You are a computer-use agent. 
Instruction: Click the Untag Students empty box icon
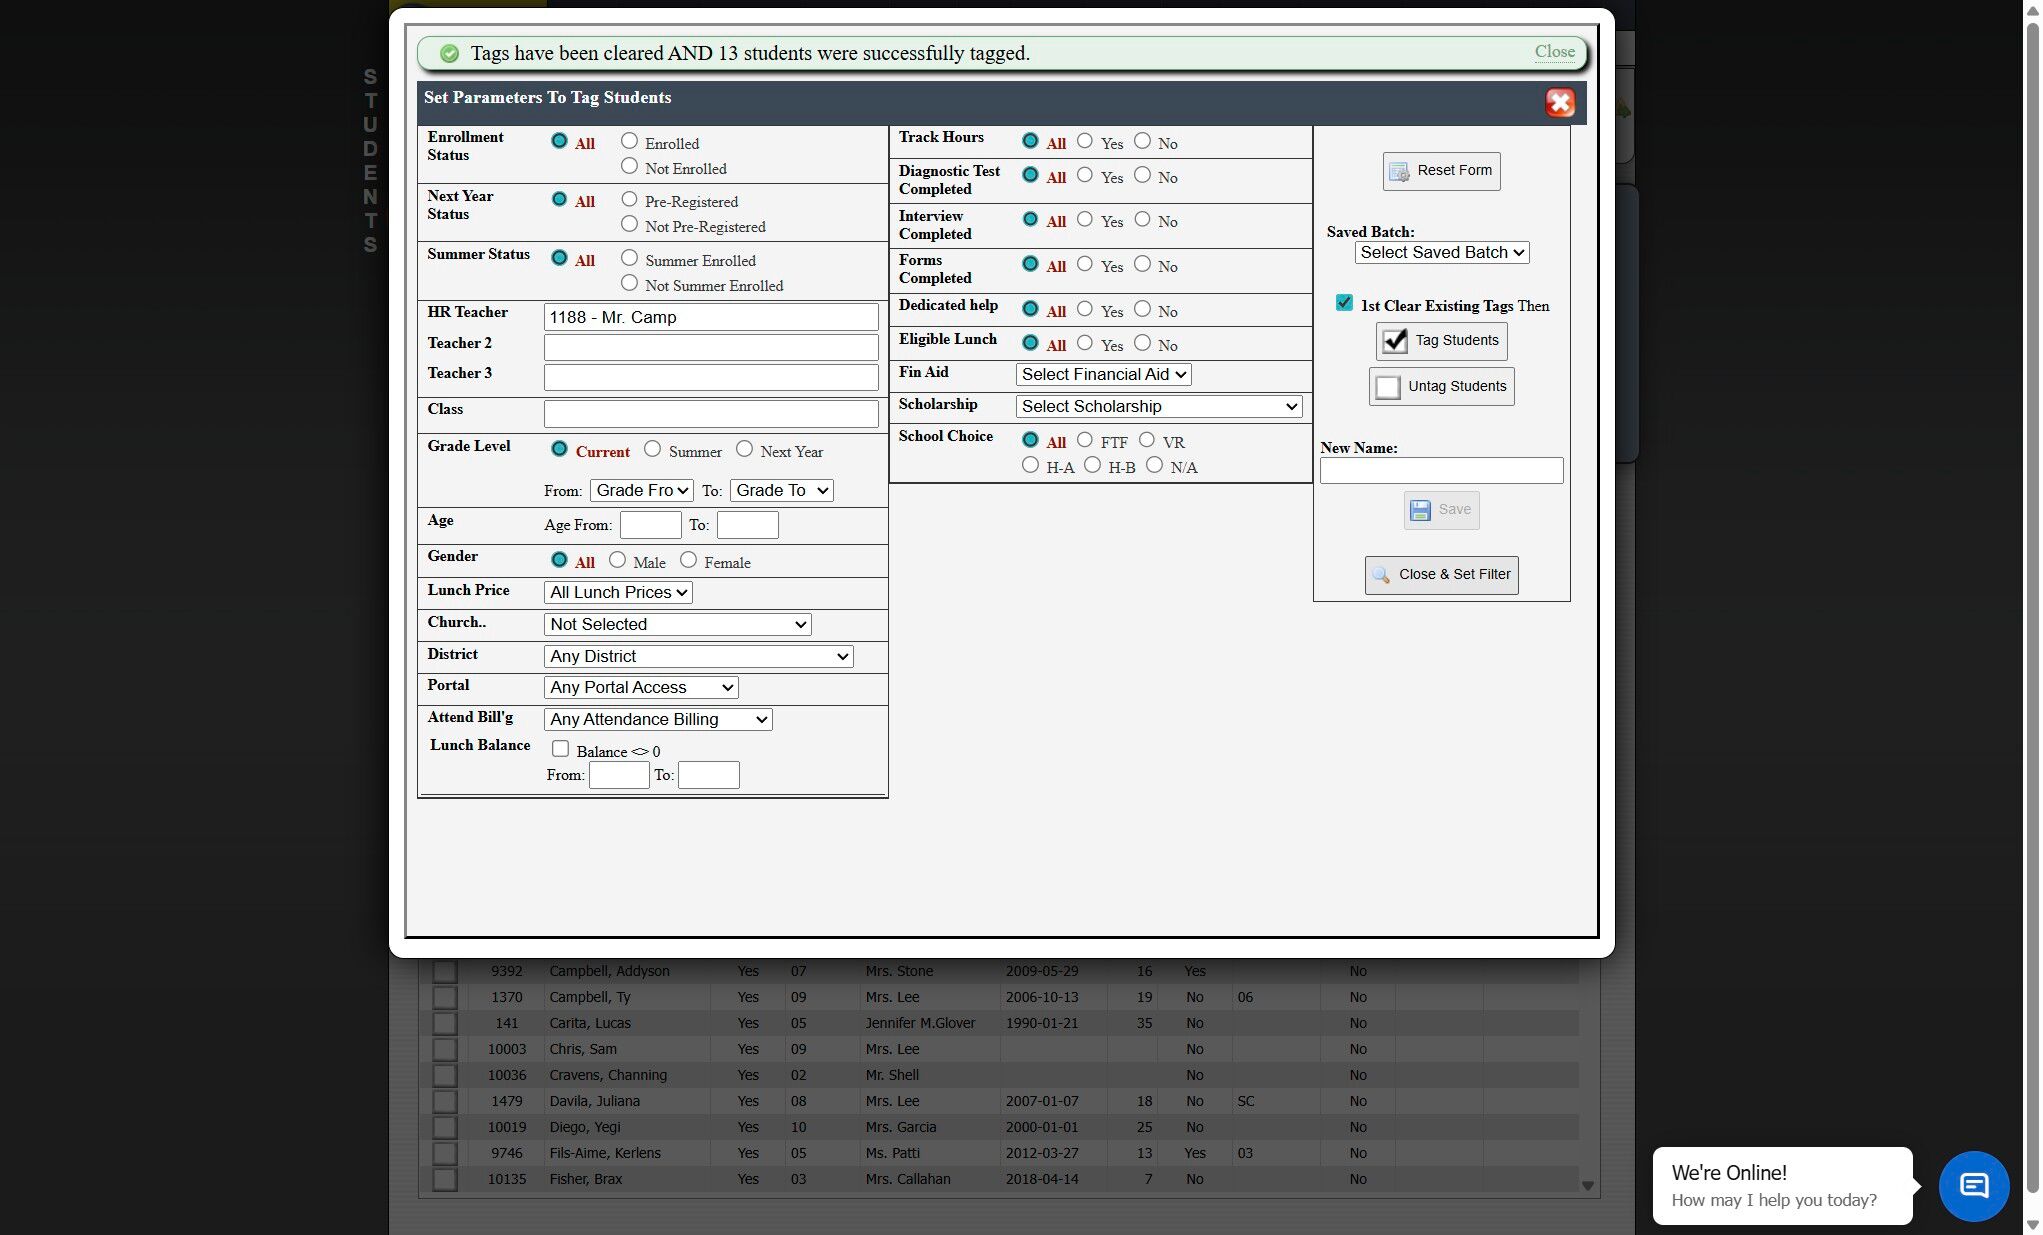point(1387,387)
